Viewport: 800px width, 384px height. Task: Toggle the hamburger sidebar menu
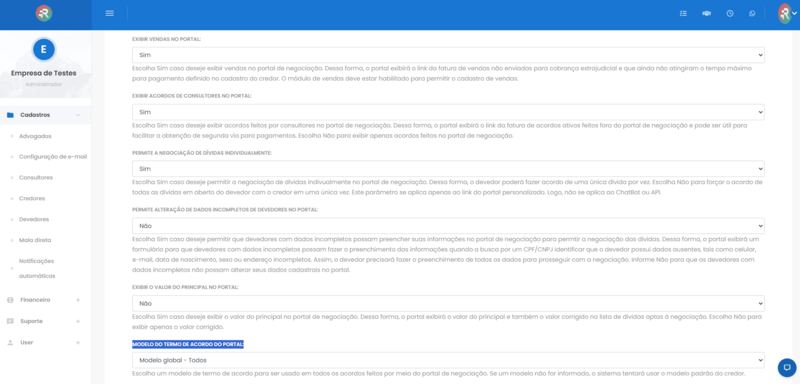pyautogui.click(x=110, y=13)
